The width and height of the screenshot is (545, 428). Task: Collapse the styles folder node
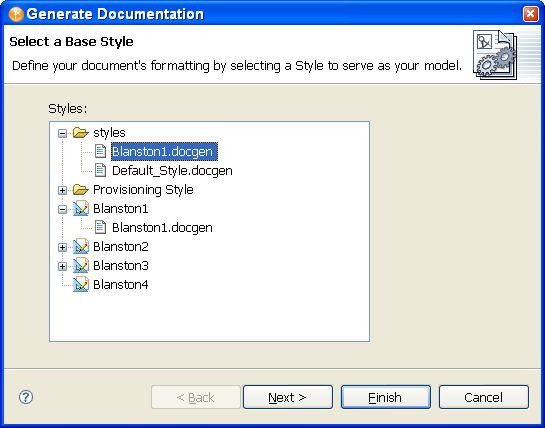(63, 133)
